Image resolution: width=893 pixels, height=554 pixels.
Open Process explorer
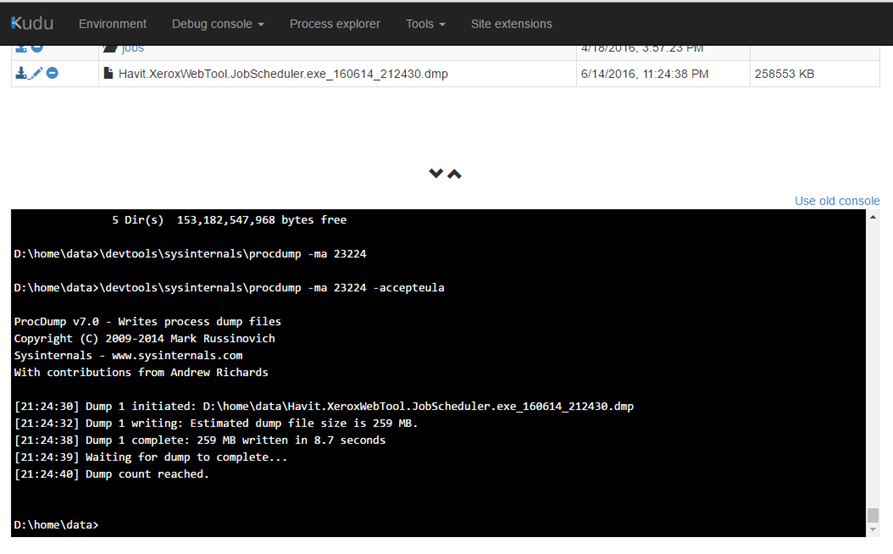tap(335, 24)
